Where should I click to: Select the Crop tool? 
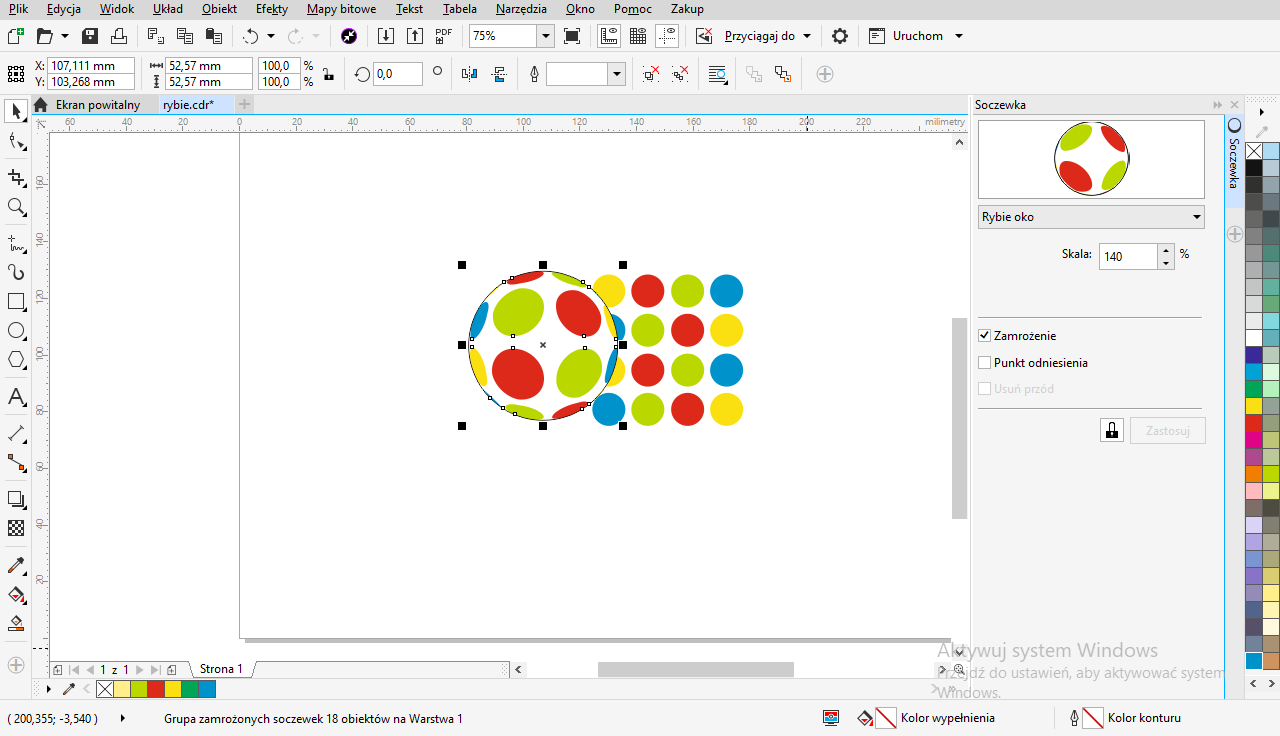pos(16,177)
